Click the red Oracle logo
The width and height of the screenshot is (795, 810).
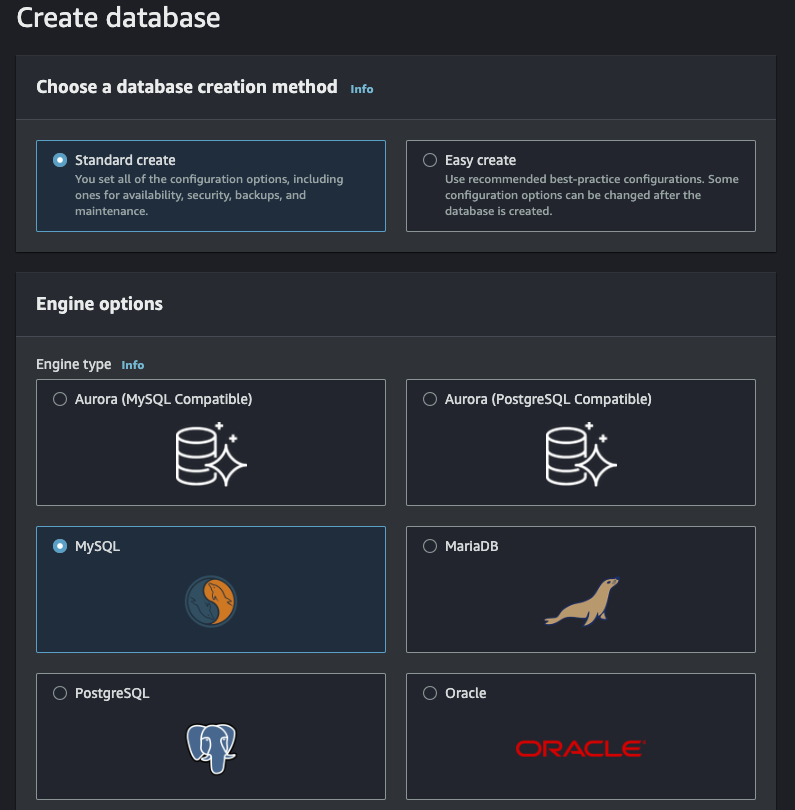pos(581,749)
